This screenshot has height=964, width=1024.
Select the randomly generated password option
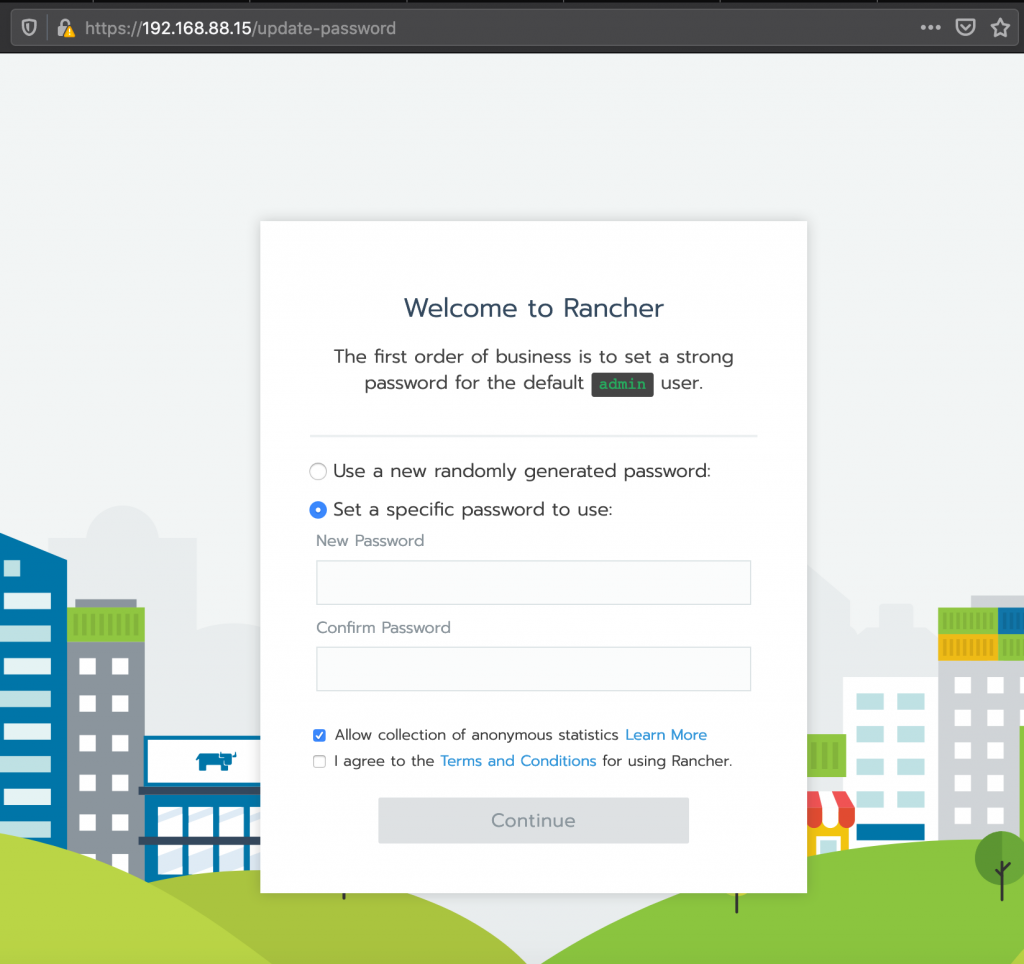click(318, 471)
